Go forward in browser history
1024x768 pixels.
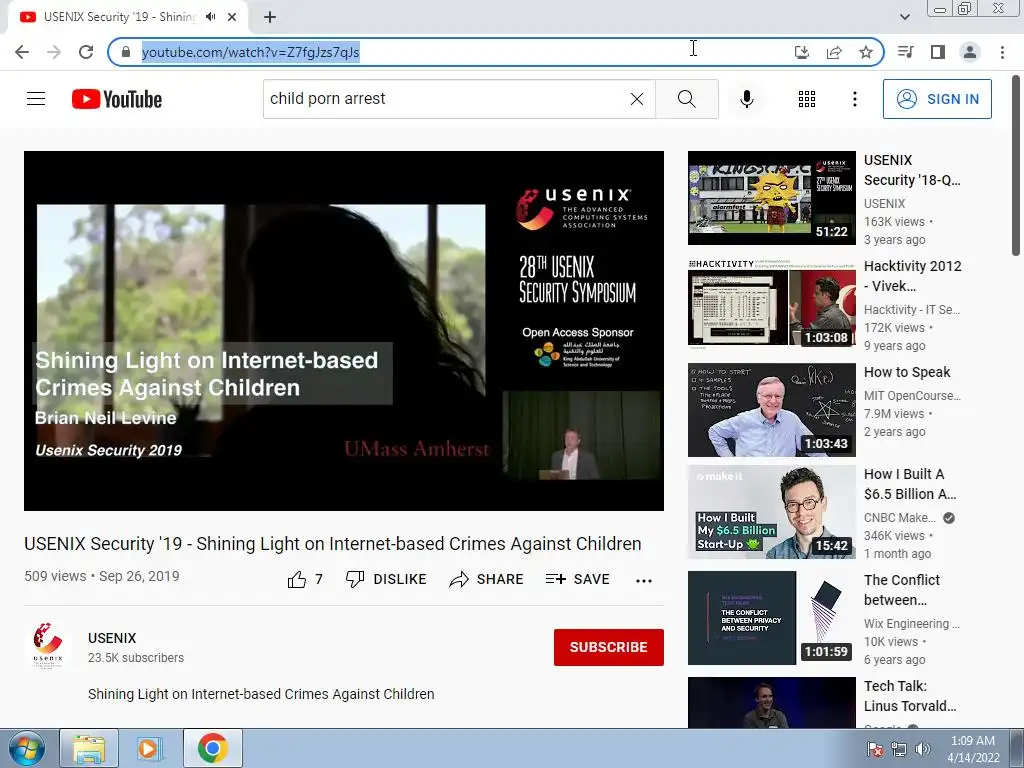pyautogui.click(x=54, y=52)
